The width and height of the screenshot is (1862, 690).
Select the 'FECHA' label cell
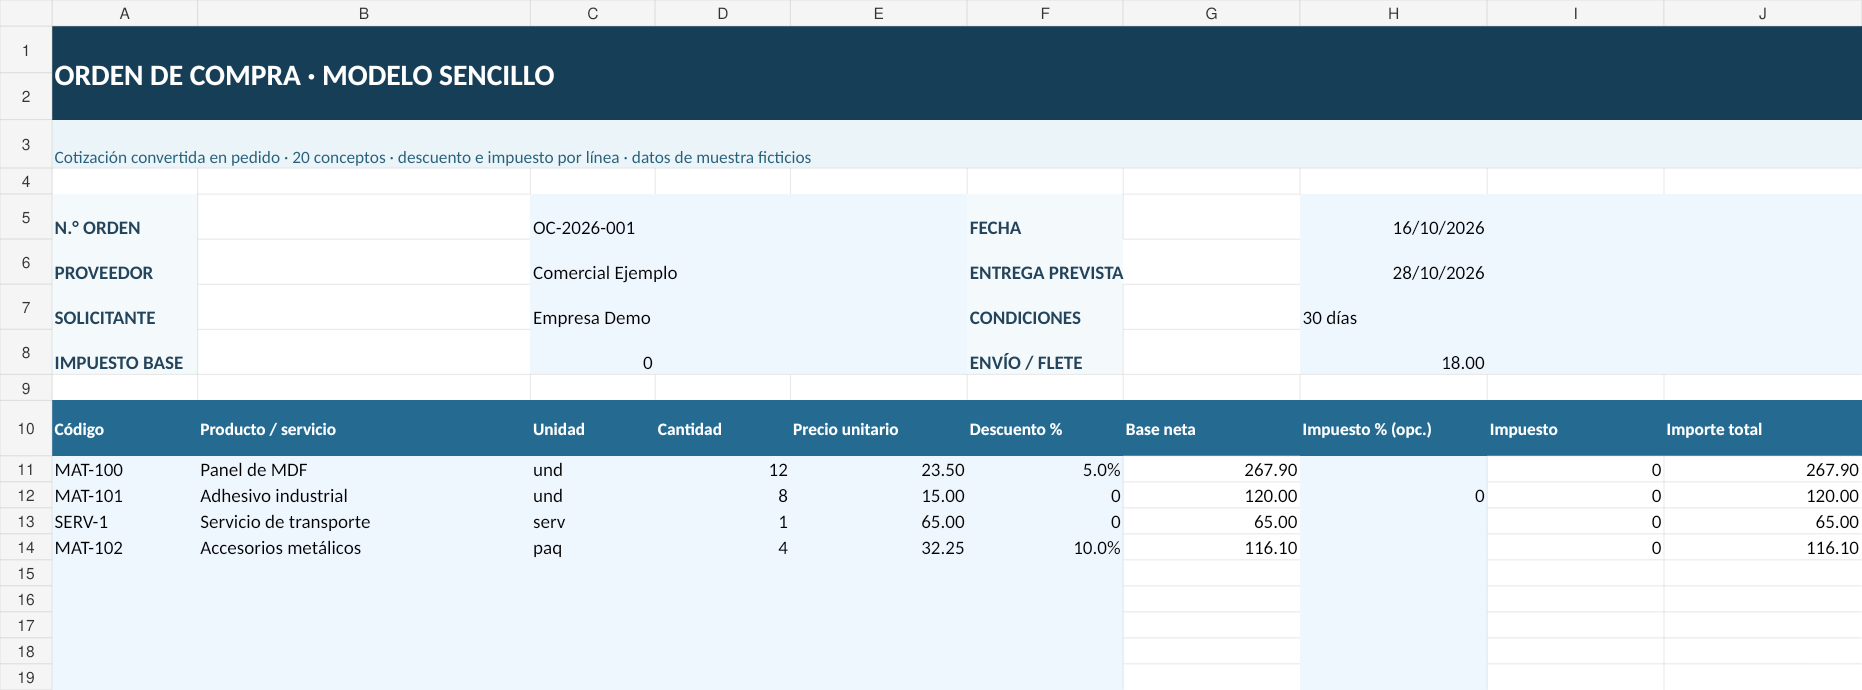[x=1045, y=217]
